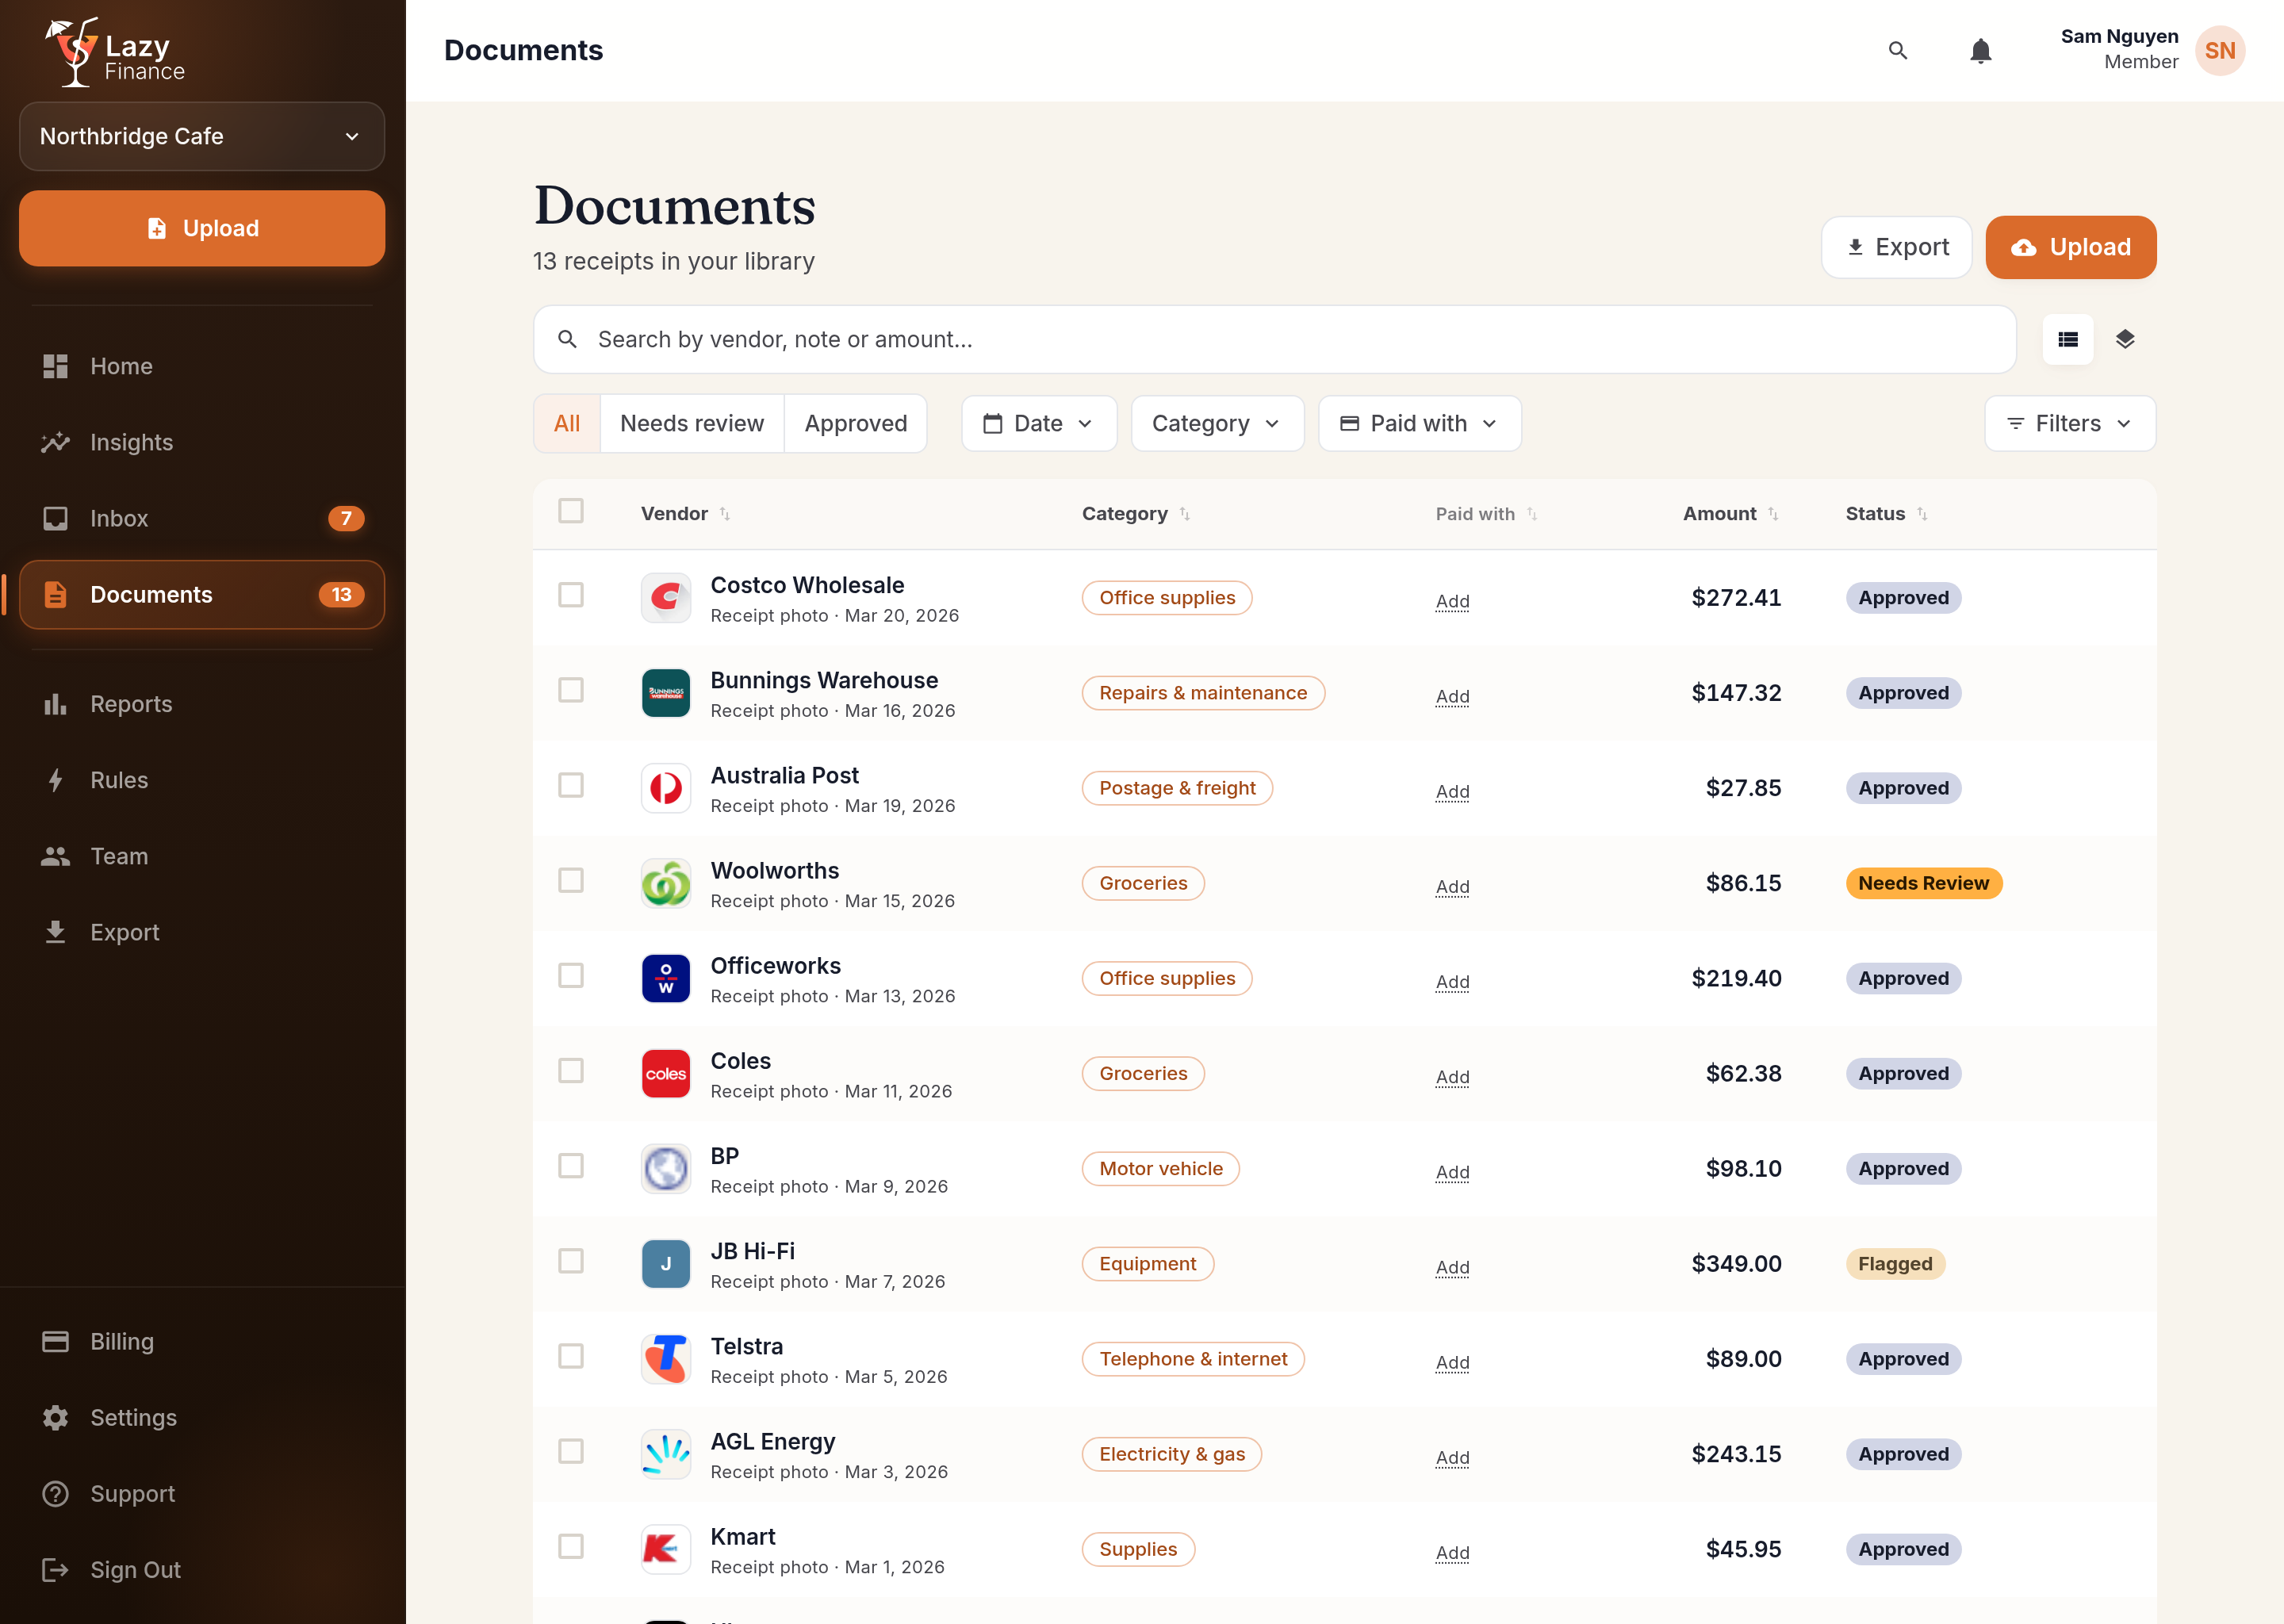Sign Out from sidebar
2284x1624 pixels.
[x=202, y=1569]
